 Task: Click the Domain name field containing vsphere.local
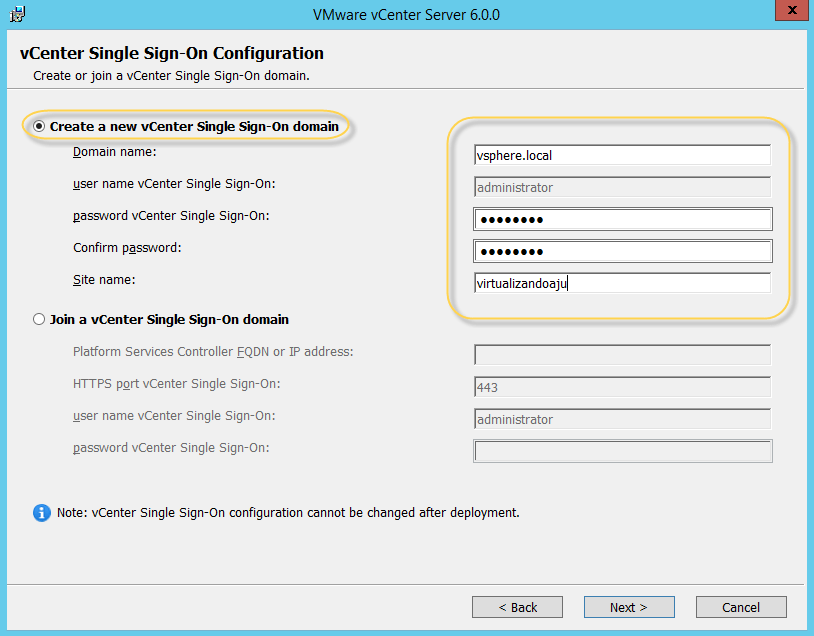tap(621, 156)
